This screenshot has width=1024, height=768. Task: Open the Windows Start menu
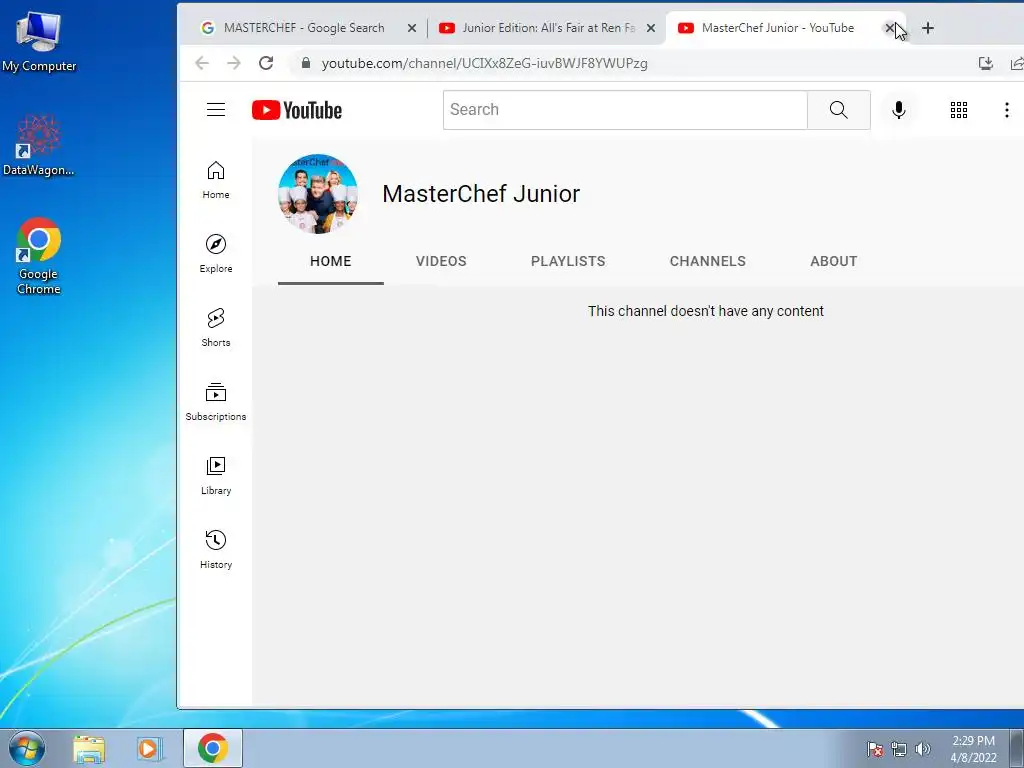coord(27,748)
